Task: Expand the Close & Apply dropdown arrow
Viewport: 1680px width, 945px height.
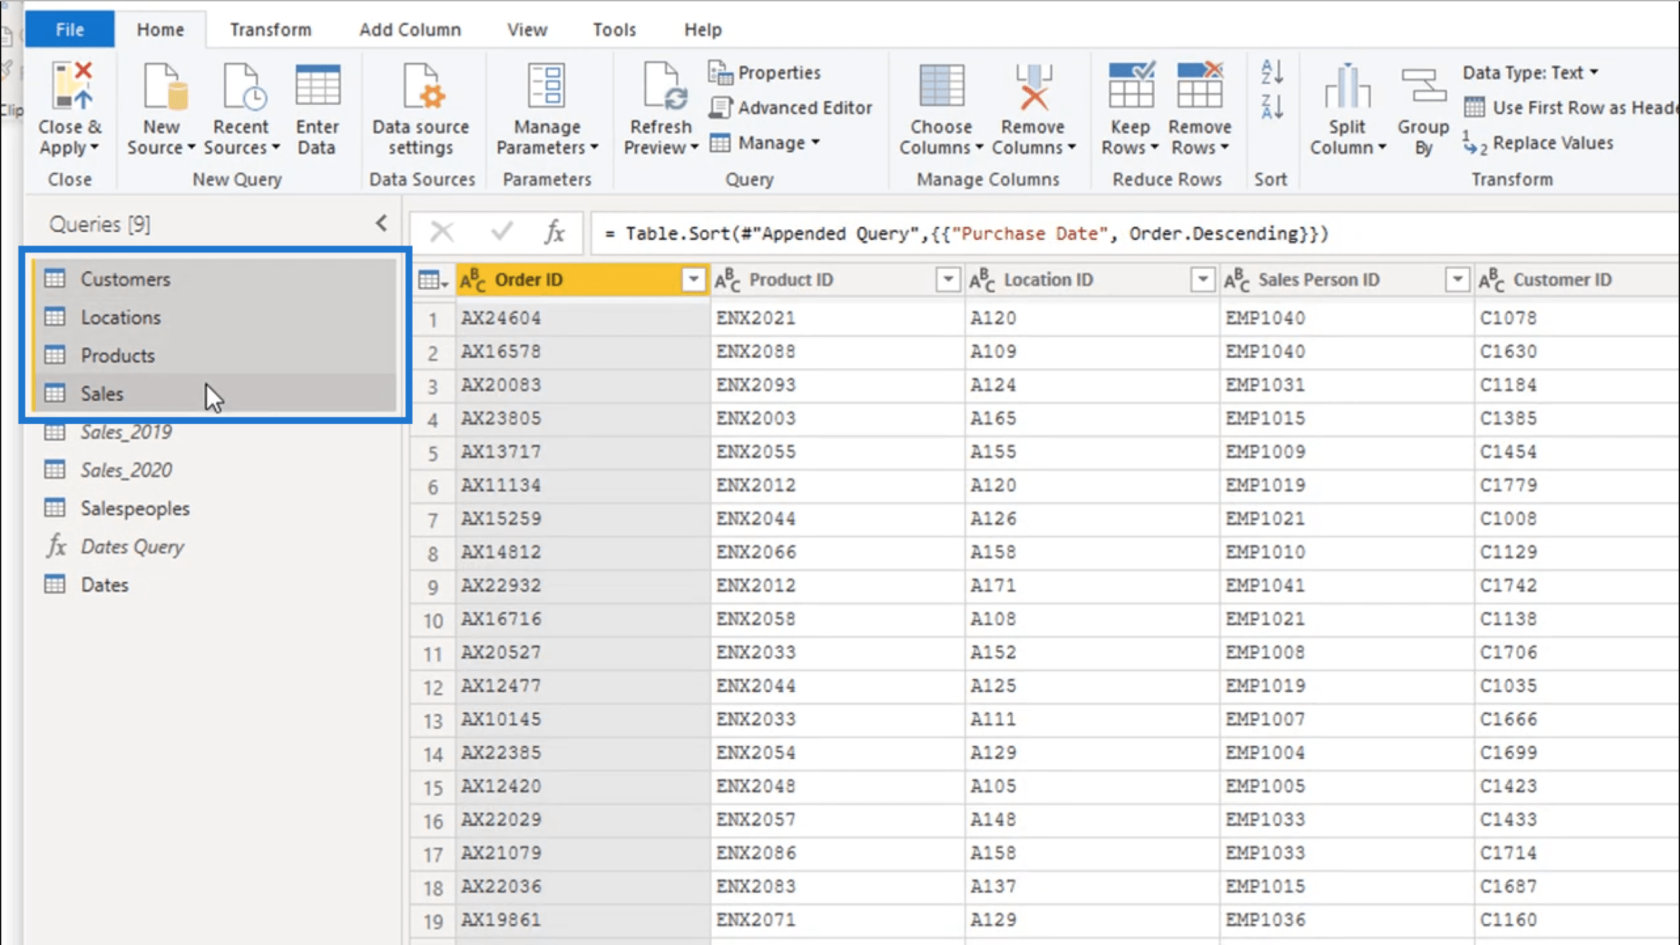Action: point(95,148)
